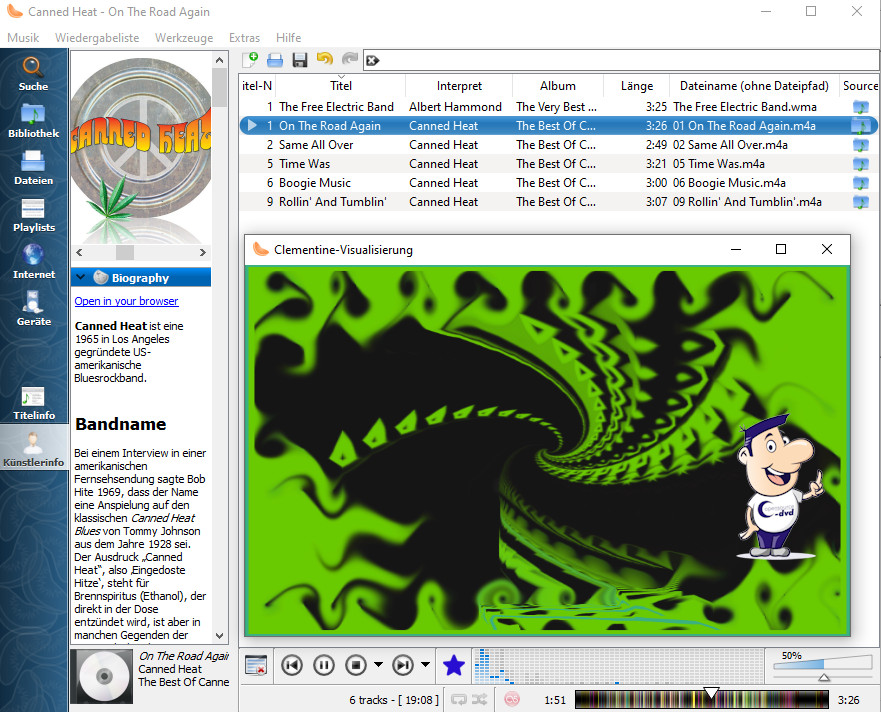Click left arrow of image horizontal scrollbar

pyautogui.click(x=79, y=253)
